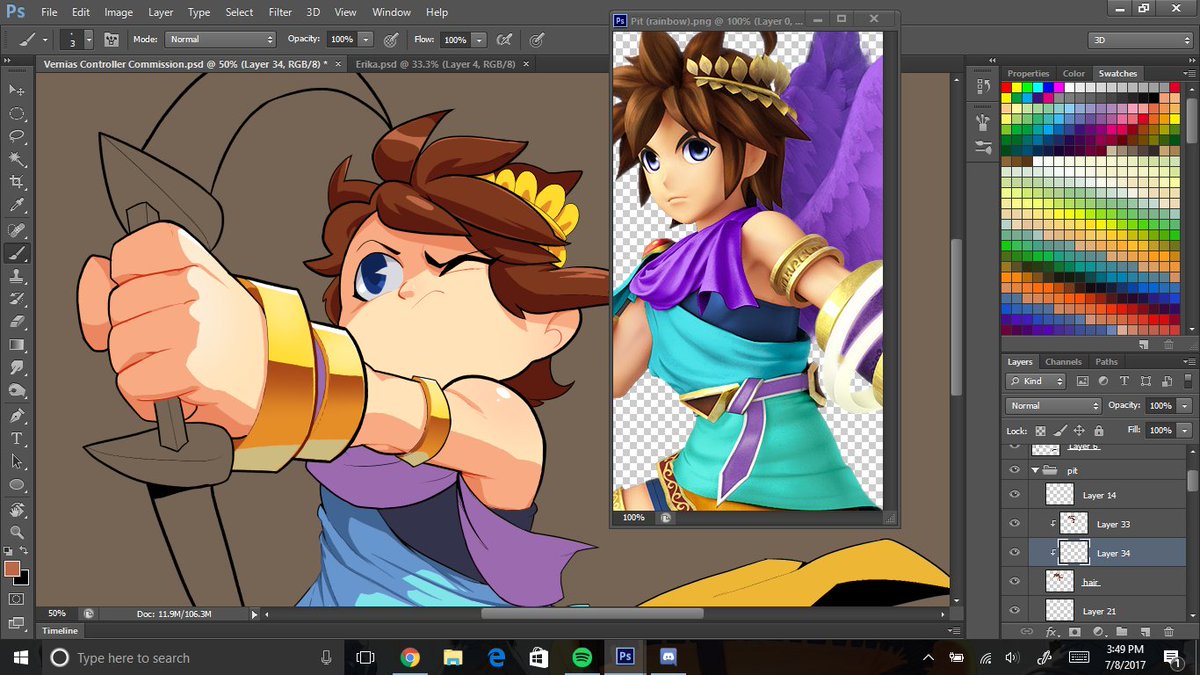This screenshot has width=1200, height=675.
Task: Select the Move tool
Action: [x=17, y=90]
